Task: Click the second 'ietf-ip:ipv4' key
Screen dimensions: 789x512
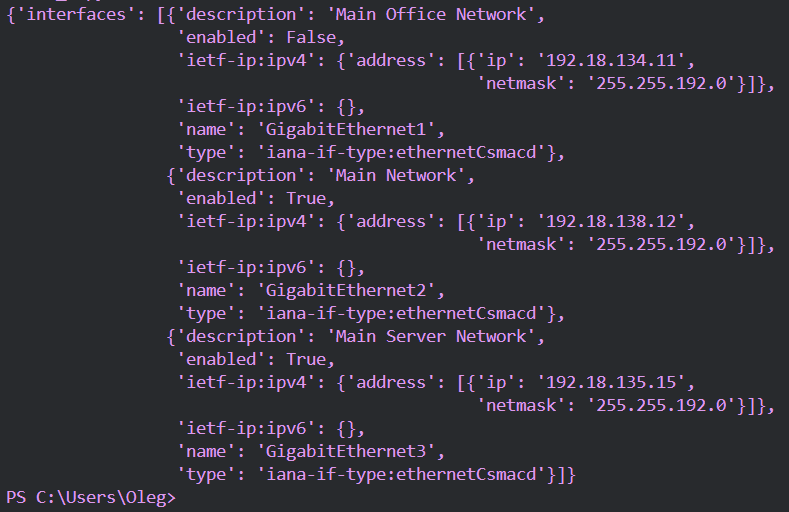Action: [247, 222]
